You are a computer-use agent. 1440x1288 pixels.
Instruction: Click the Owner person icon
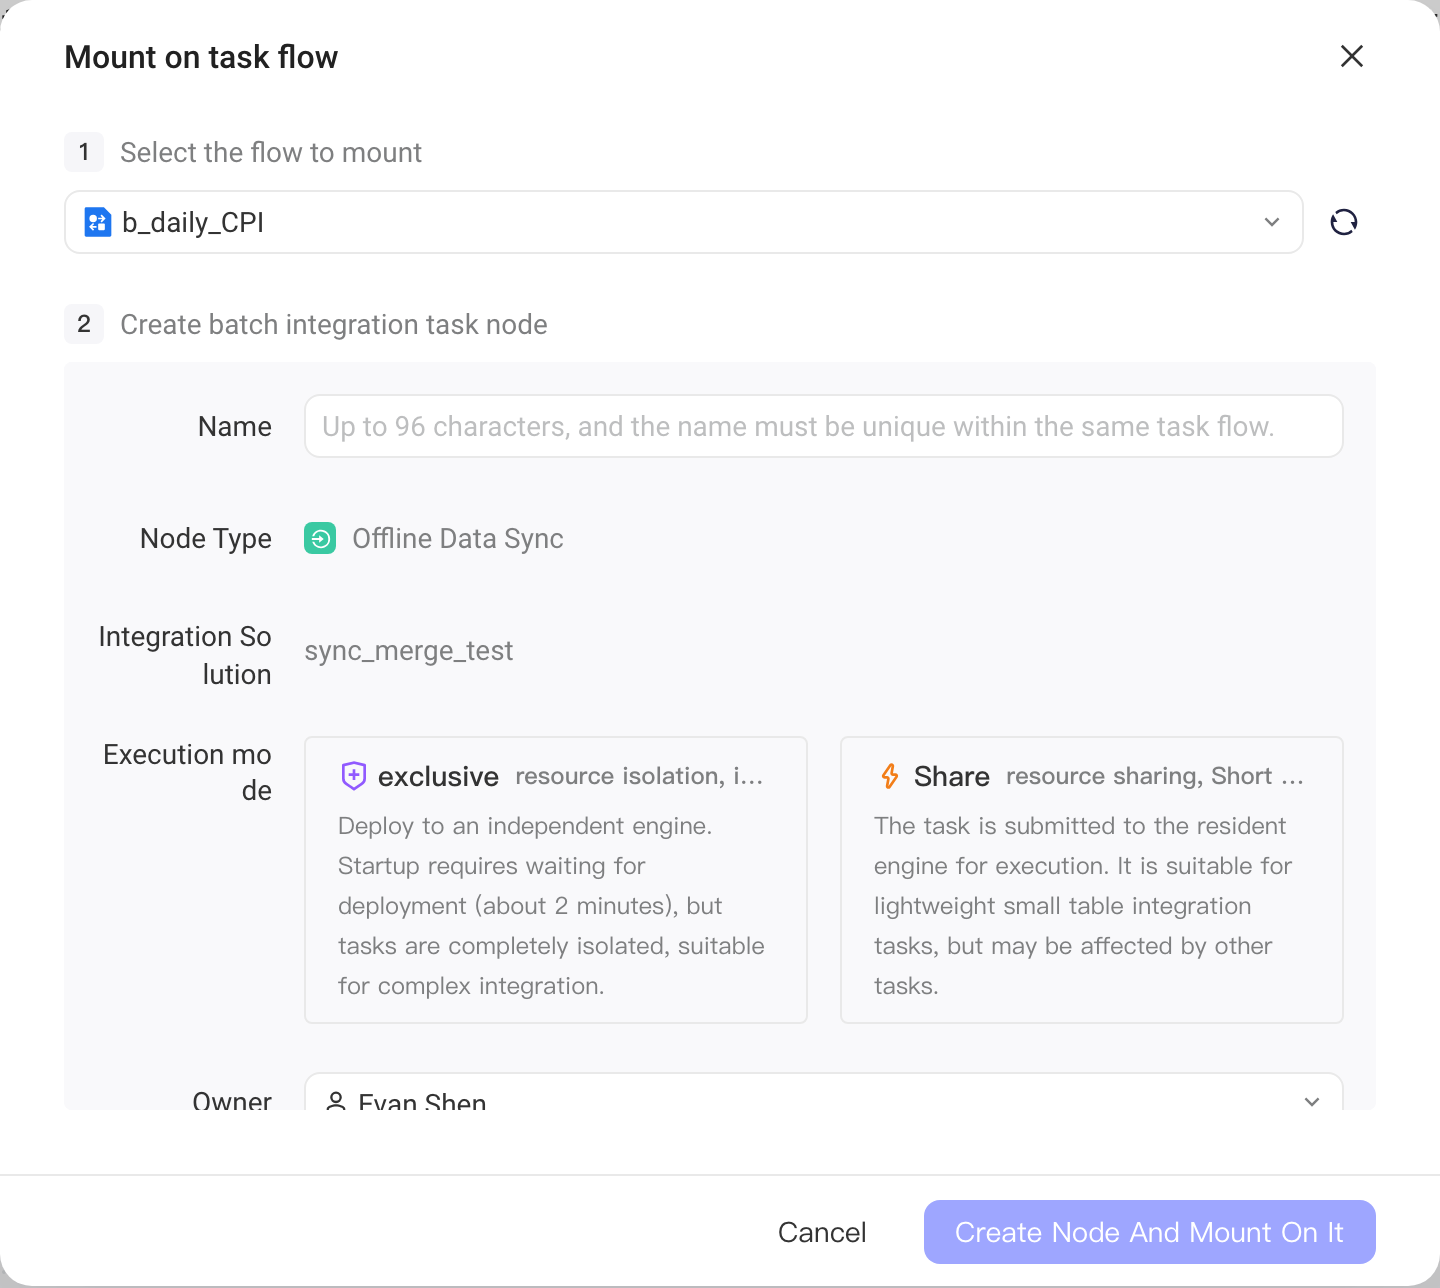coord(337,1100)
